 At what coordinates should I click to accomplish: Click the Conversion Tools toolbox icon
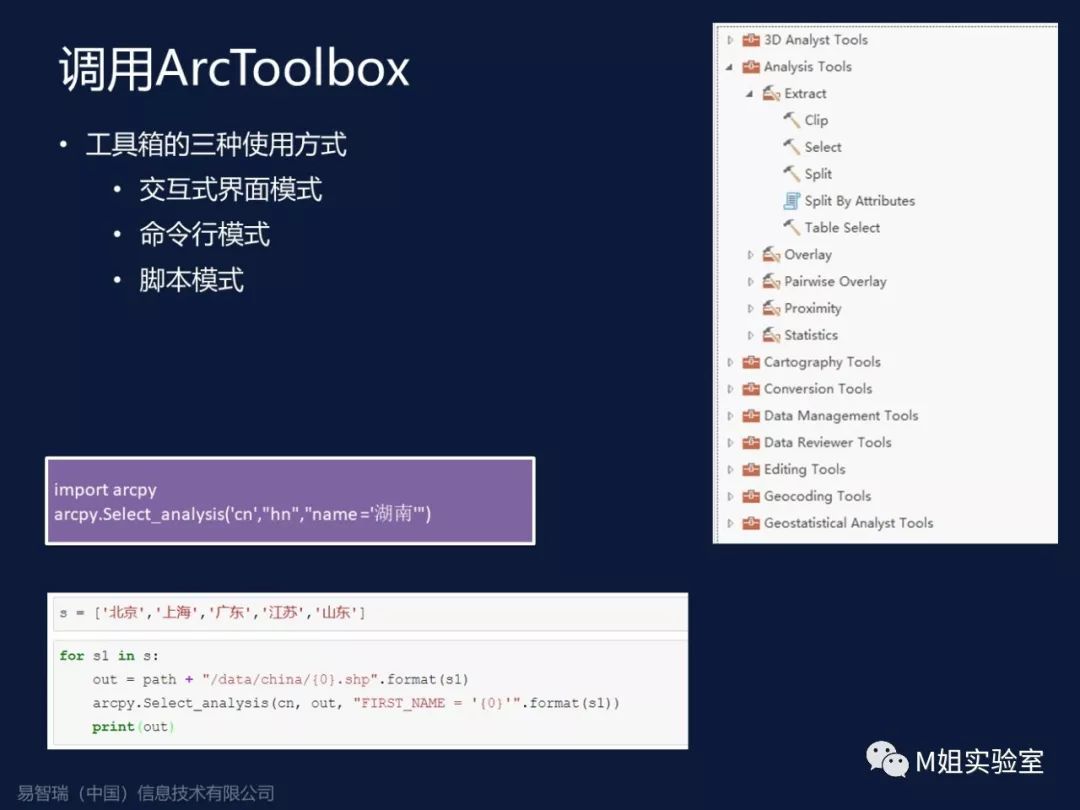(751, 389)
